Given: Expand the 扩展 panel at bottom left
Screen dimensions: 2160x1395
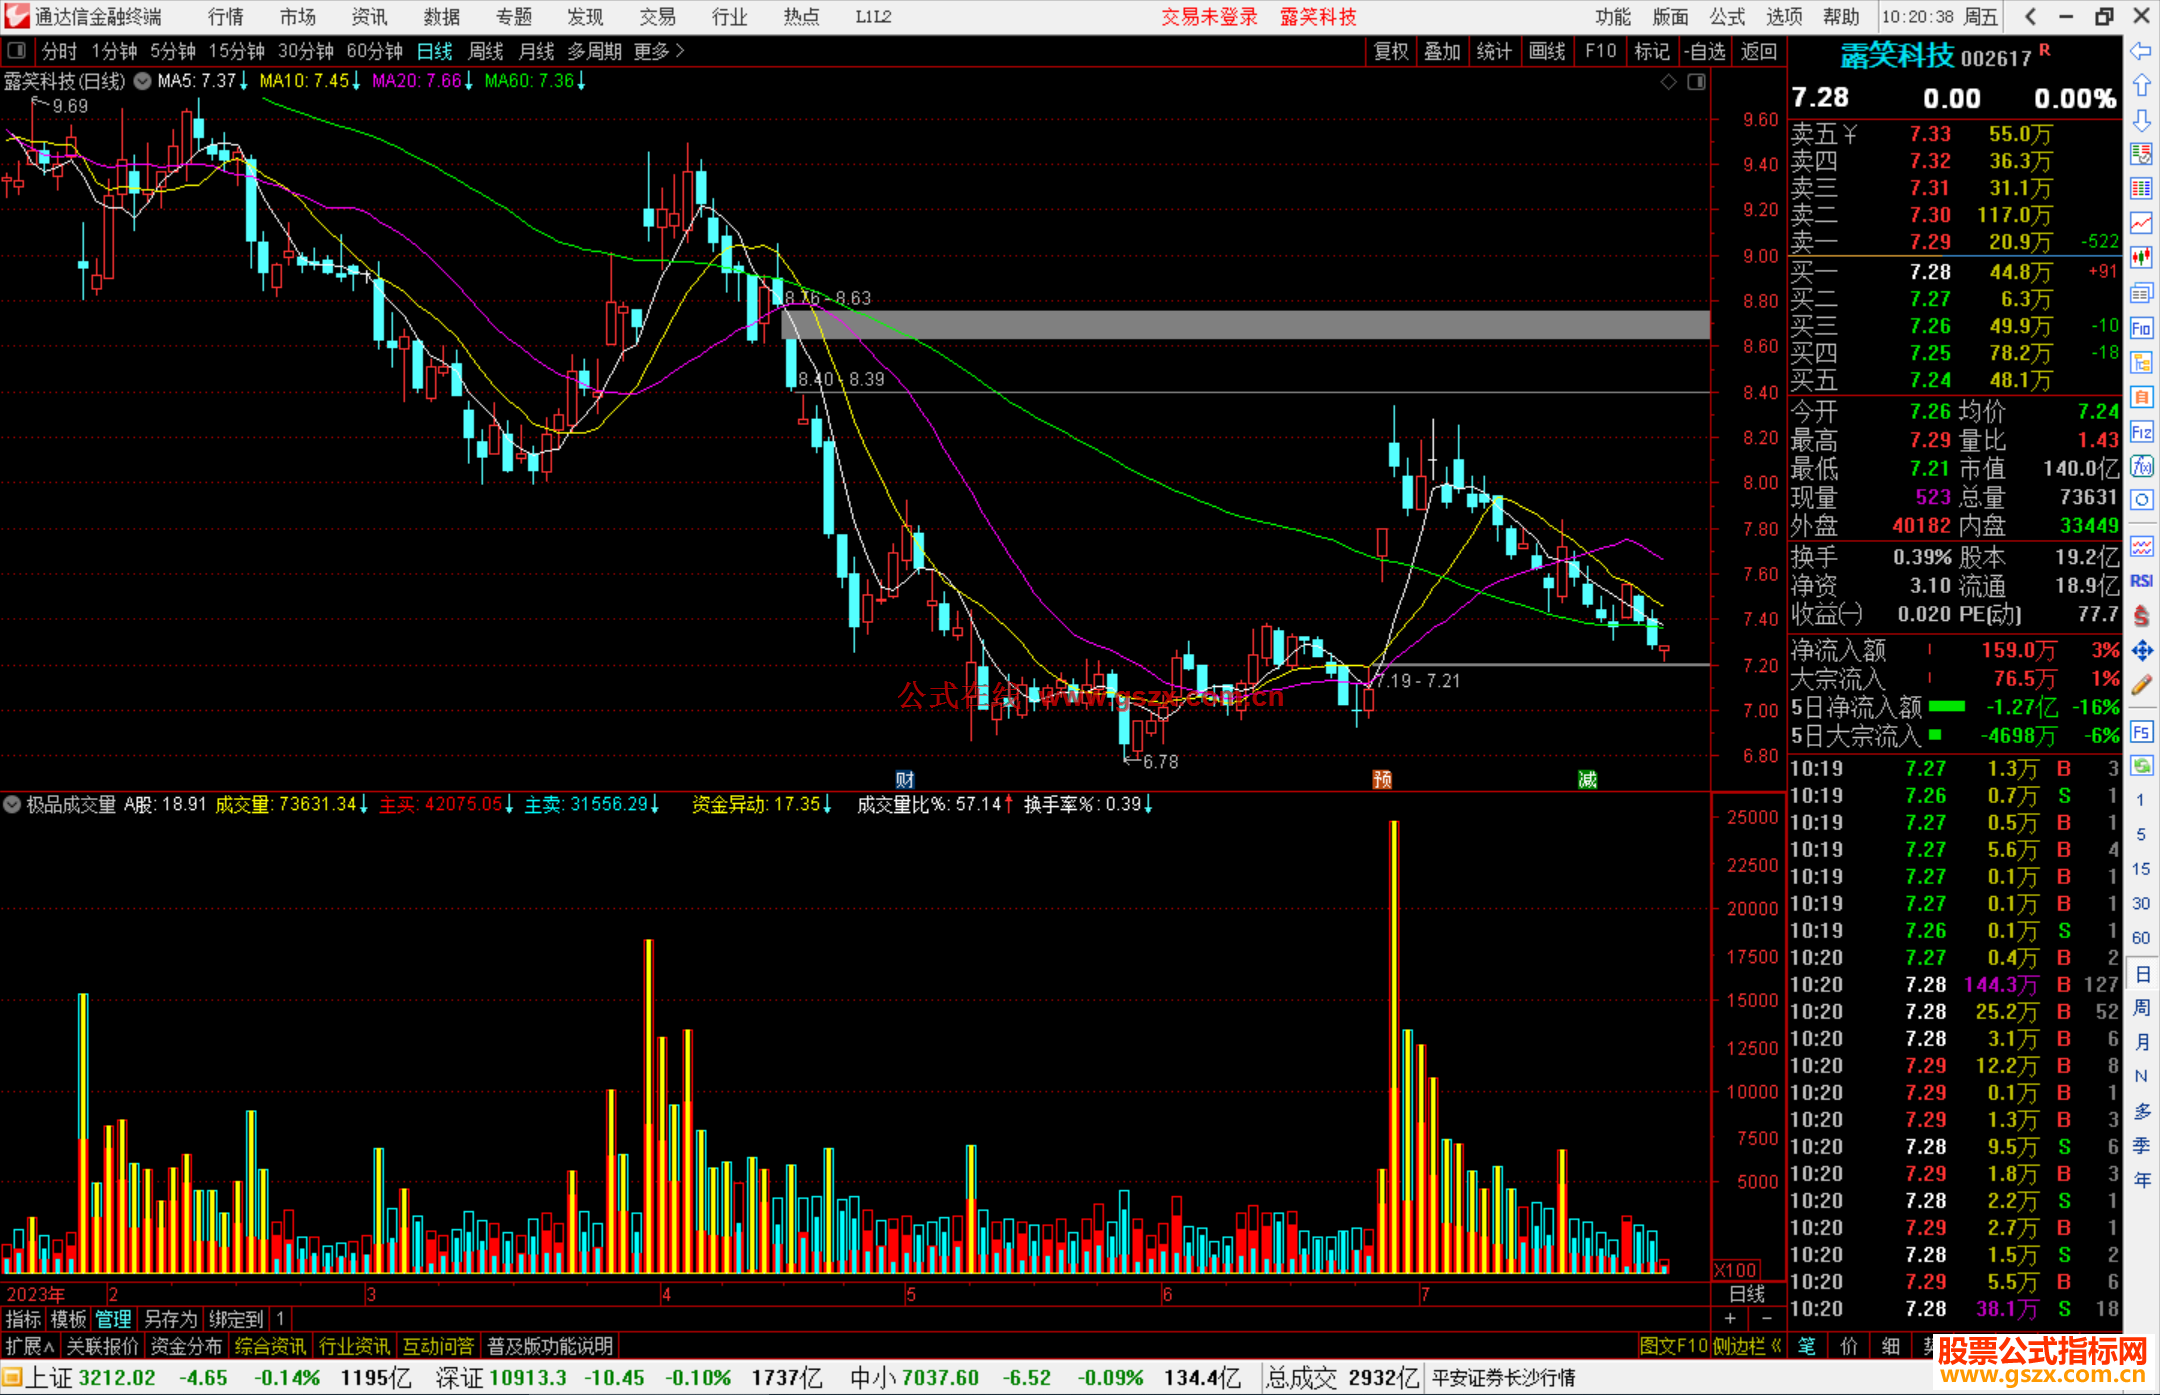Looking at the screenshot, I should pos(29,1346).
